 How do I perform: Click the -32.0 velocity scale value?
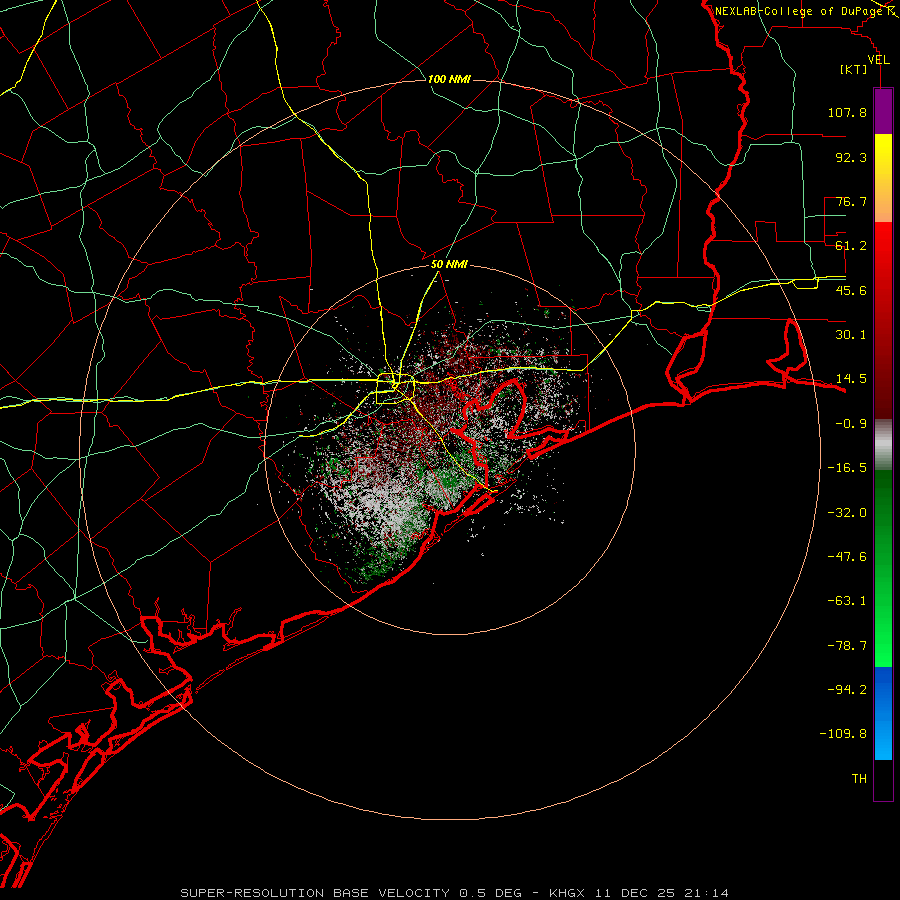pos(847,513)
